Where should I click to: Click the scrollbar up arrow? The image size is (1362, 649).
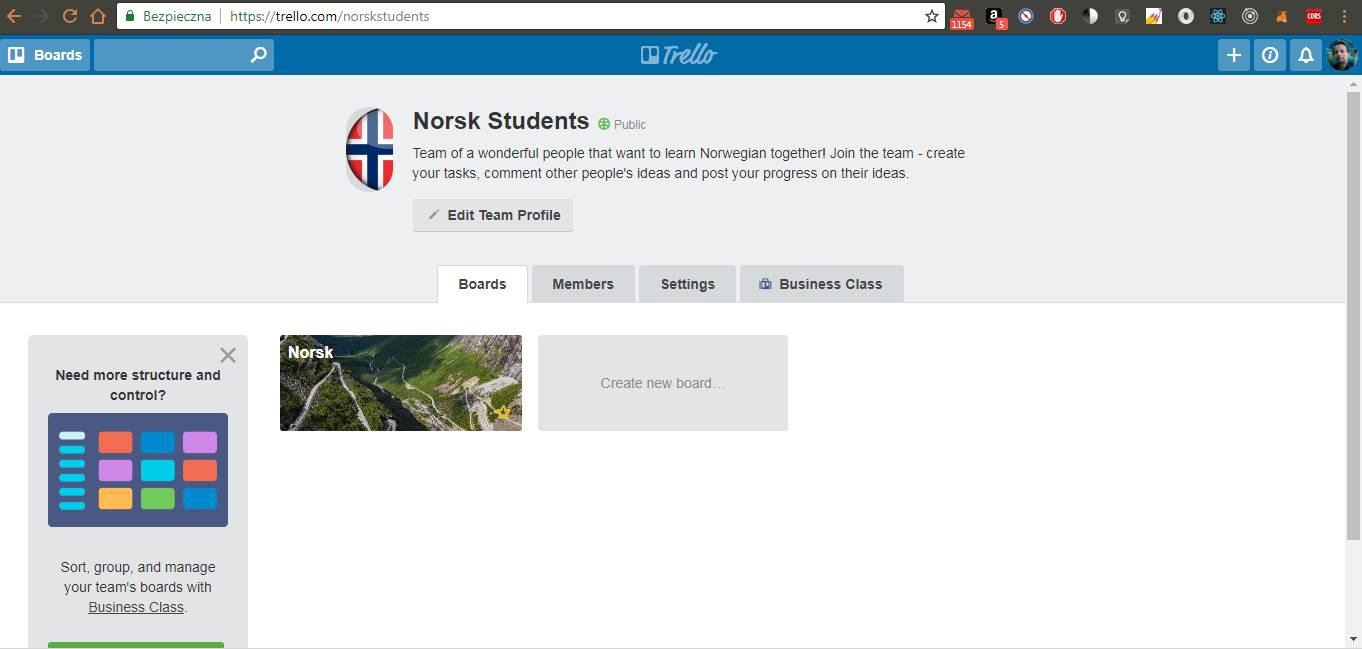1354,83
